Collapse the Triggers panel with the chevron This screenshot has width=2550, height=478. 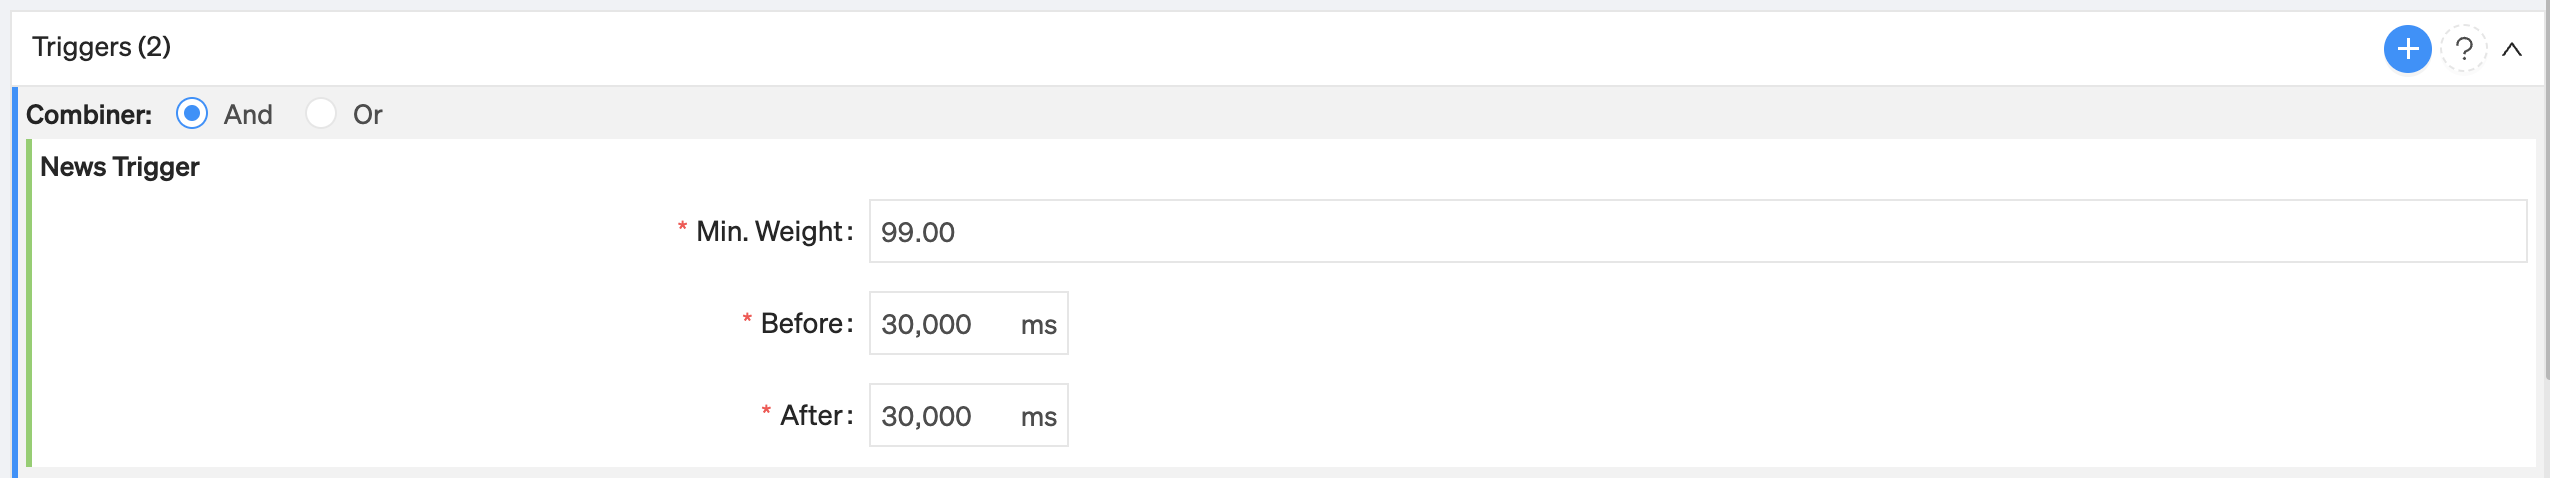coord(2512,49)
